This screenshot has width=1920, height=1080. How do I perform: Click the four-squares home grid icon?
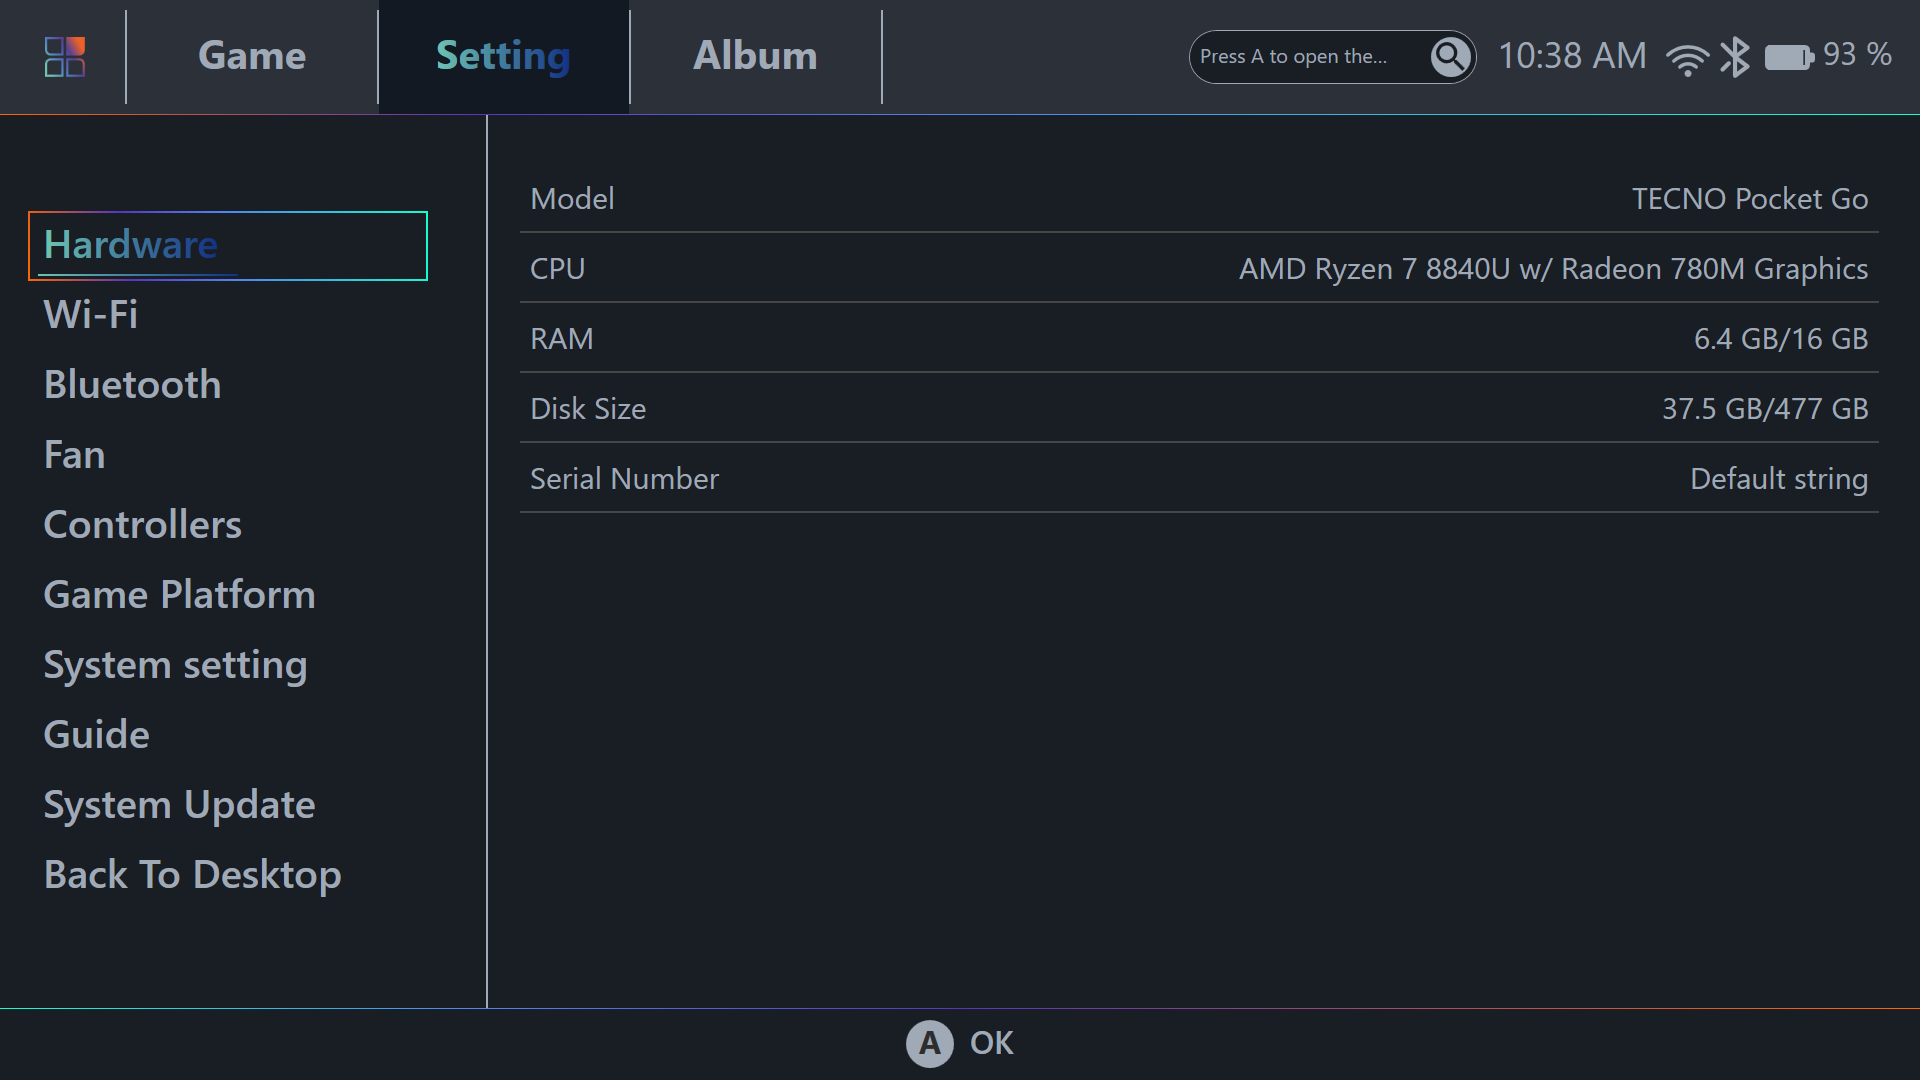pyautogui.click(x=65, y=57)
